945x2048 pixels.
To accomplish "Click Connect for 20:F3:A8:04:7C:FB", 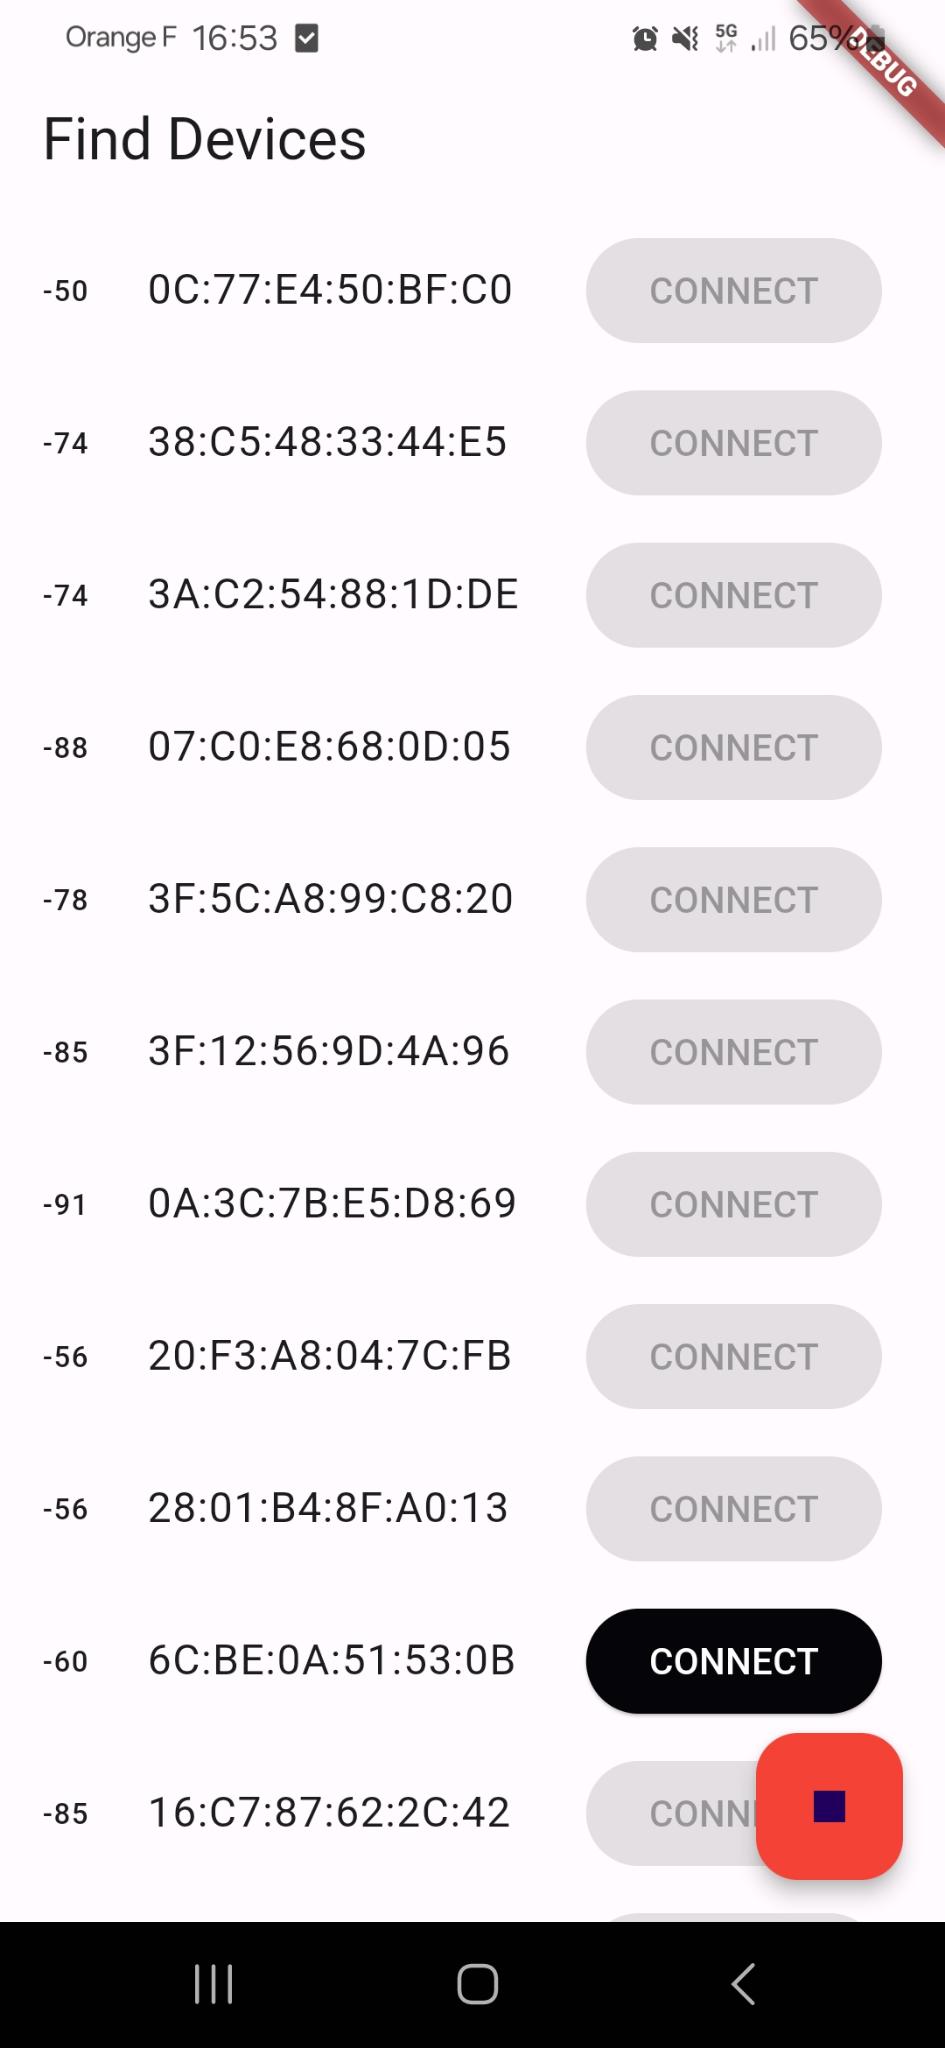I will (733, 1357).
